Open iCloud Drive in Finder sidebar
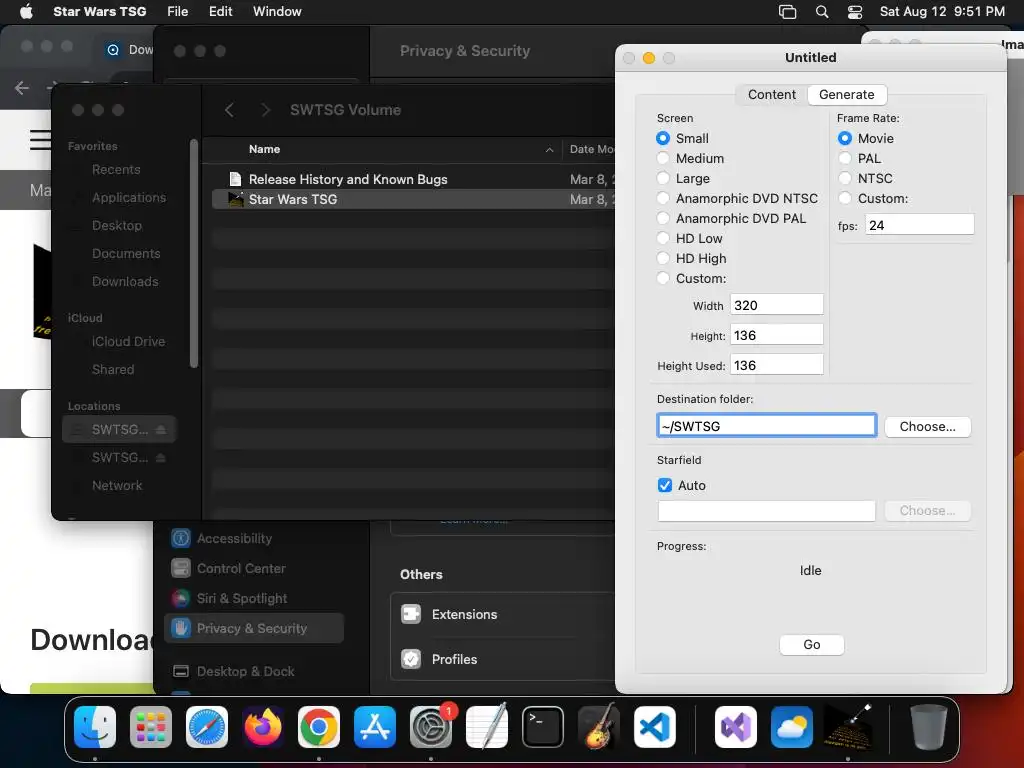The height and width of the screenshot is (768, 1024). click(128, 342)
